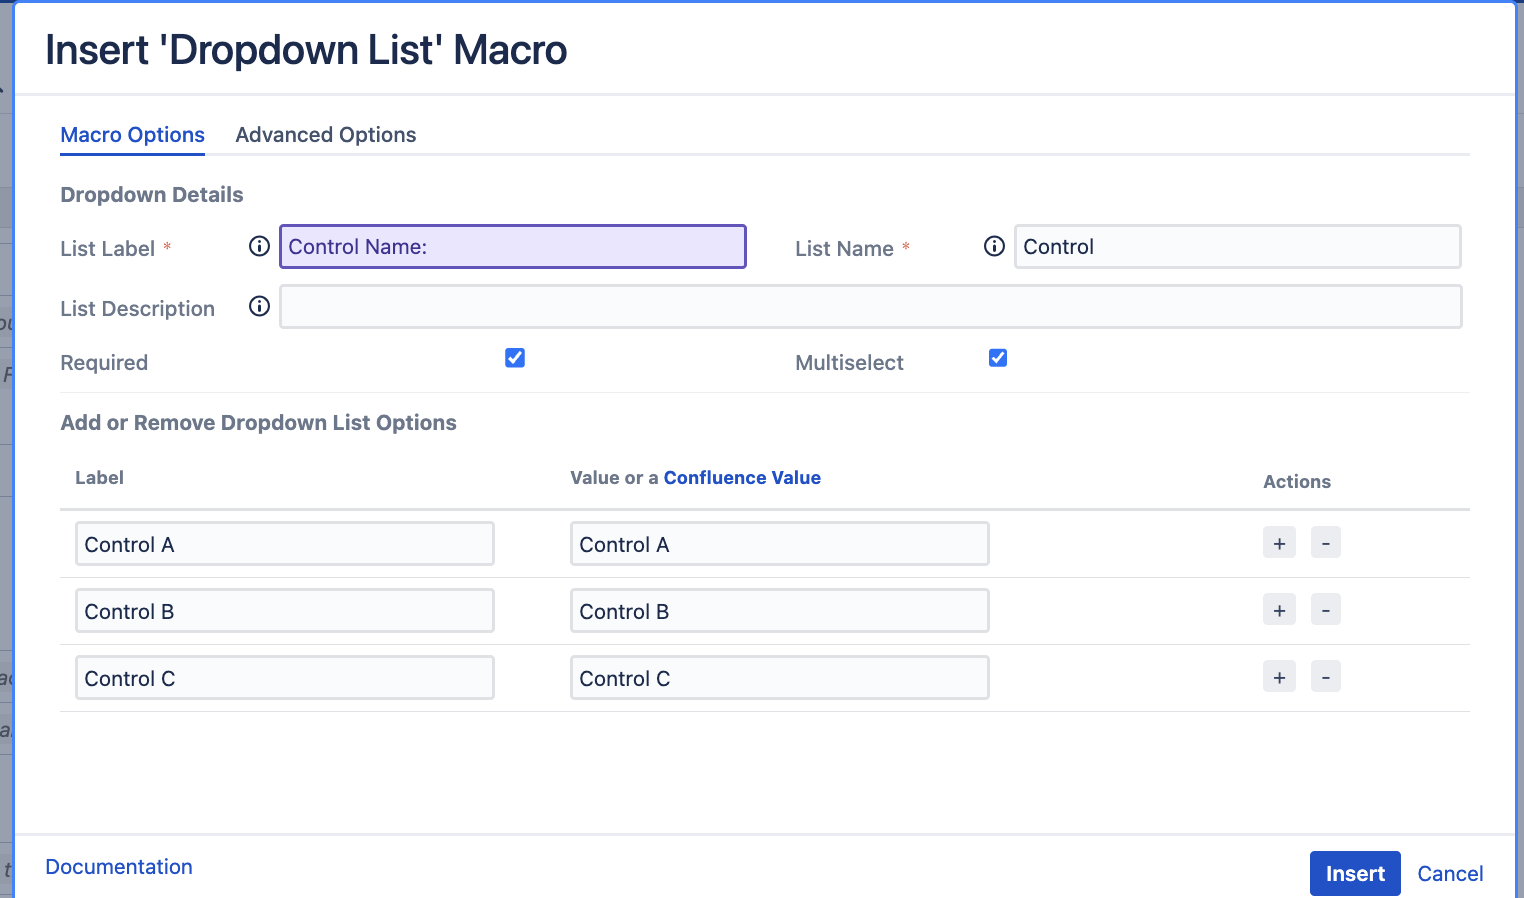Click the 'Actions' column header

coord(1297,482)
